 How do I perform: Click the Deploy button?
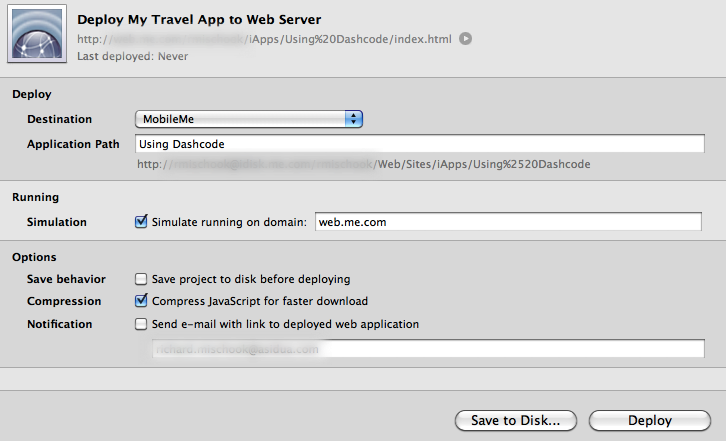click(x=650, y=420)
